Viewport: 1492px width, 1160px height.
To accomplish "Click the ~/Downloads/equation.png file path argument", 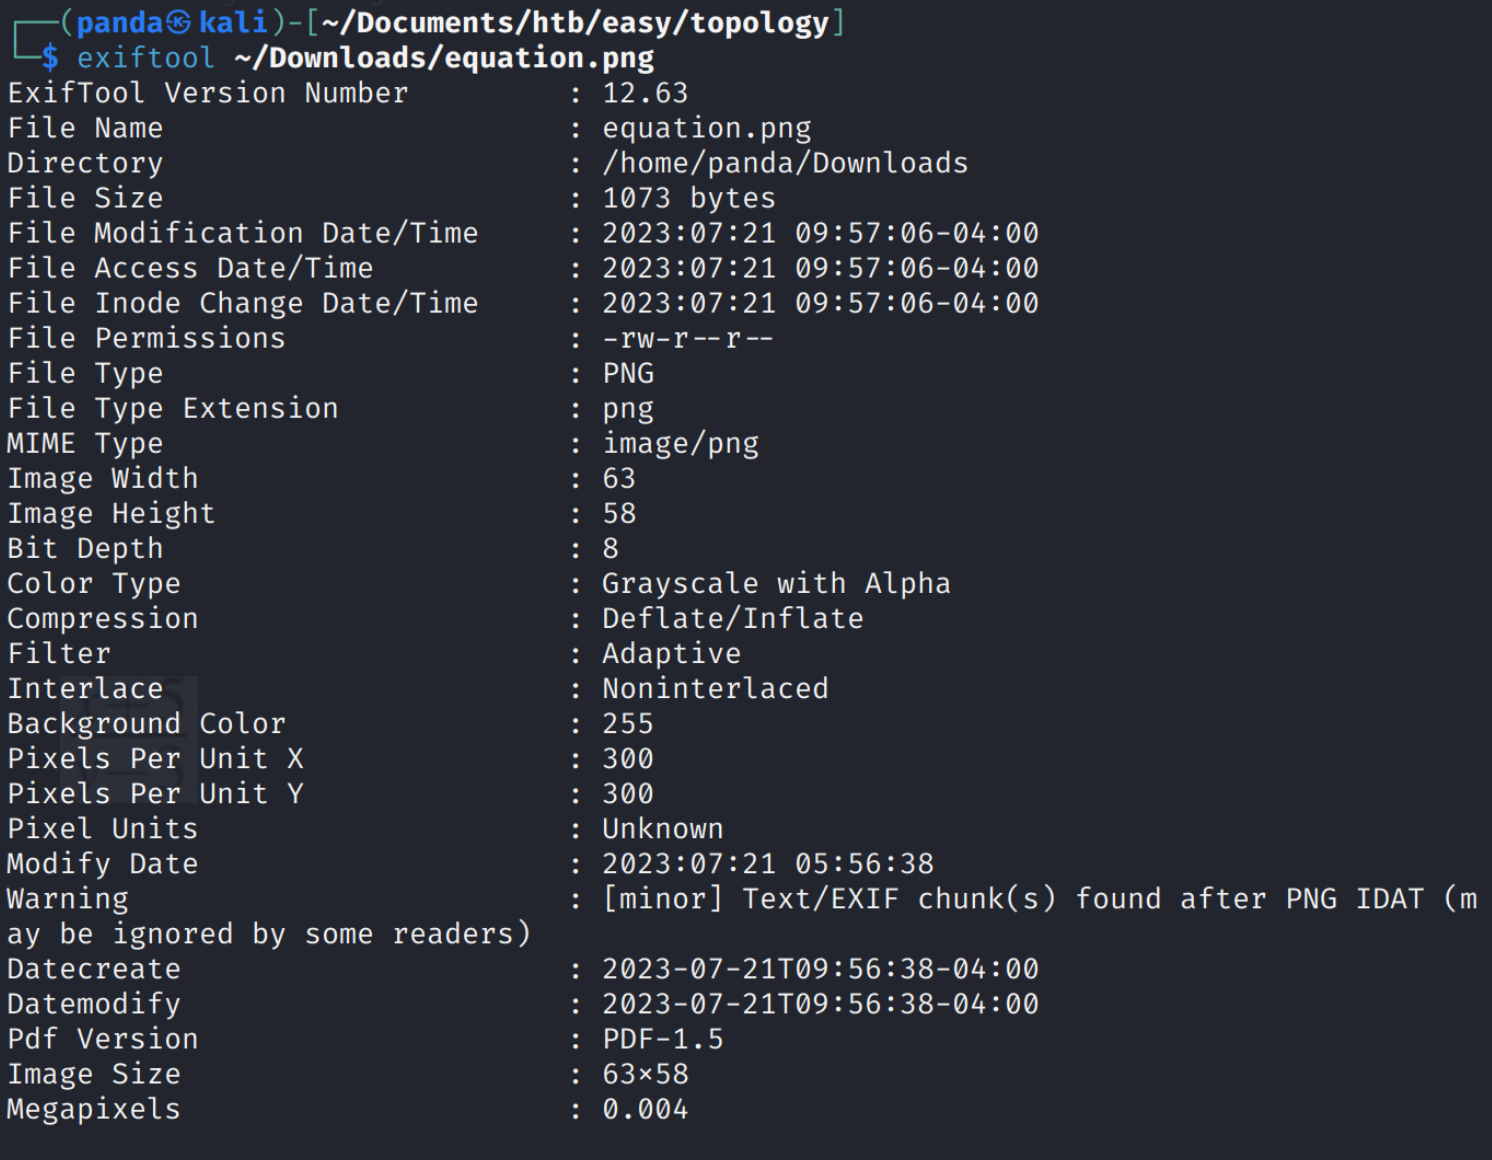I will 444,58.
